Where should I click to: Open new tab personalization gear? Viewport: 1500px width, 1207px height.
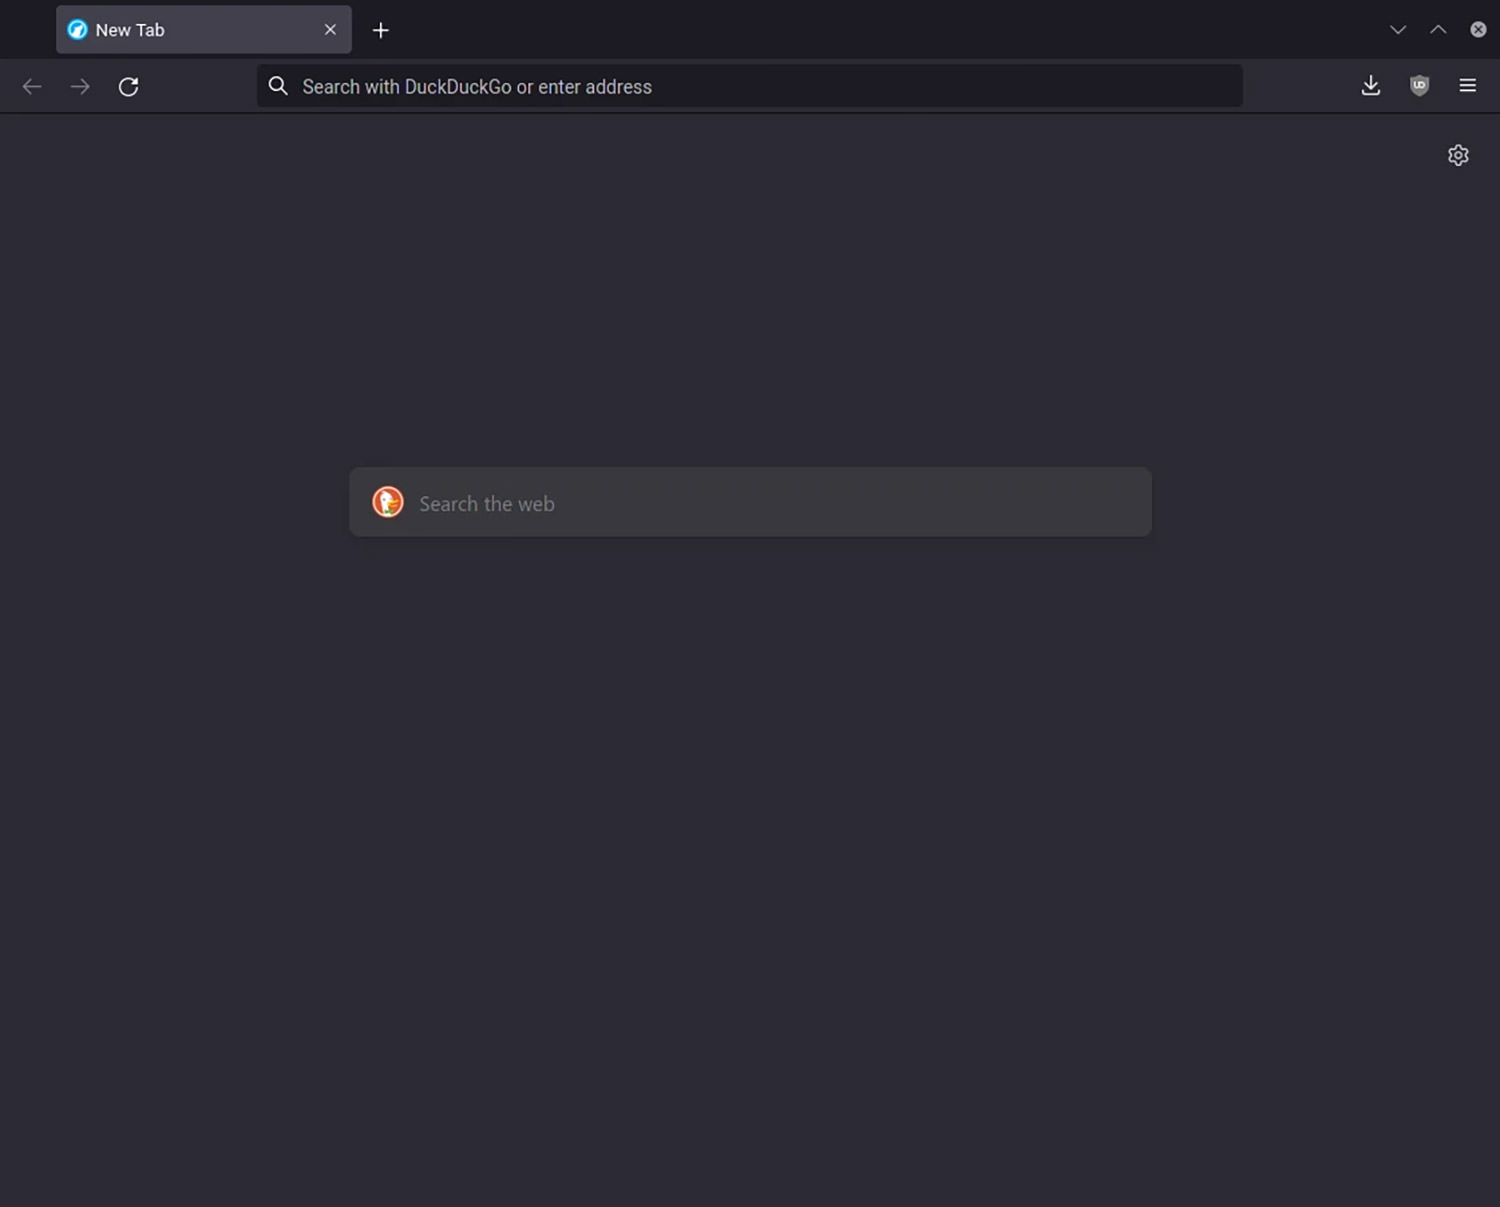(1458, 155)
